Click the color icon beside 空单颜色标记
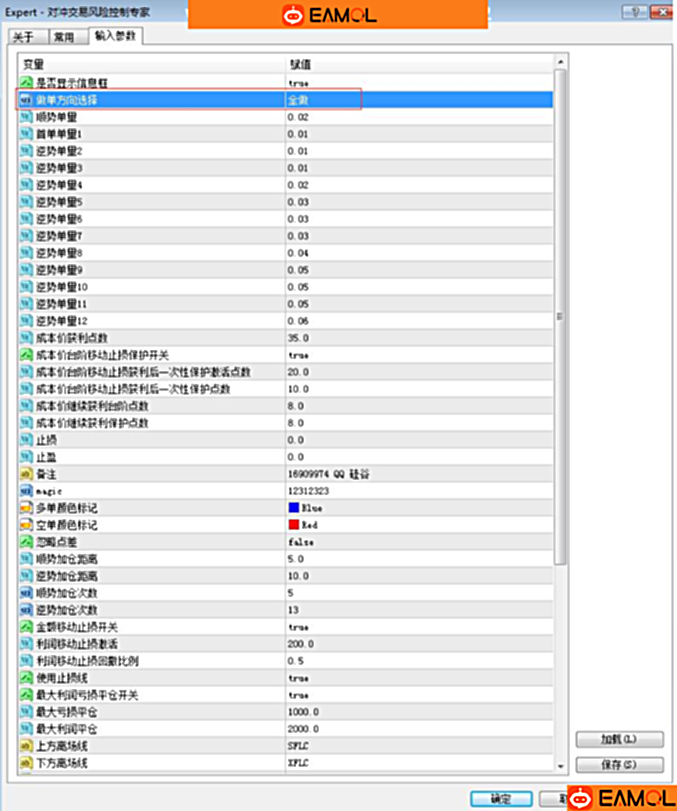 pos(26,525)
